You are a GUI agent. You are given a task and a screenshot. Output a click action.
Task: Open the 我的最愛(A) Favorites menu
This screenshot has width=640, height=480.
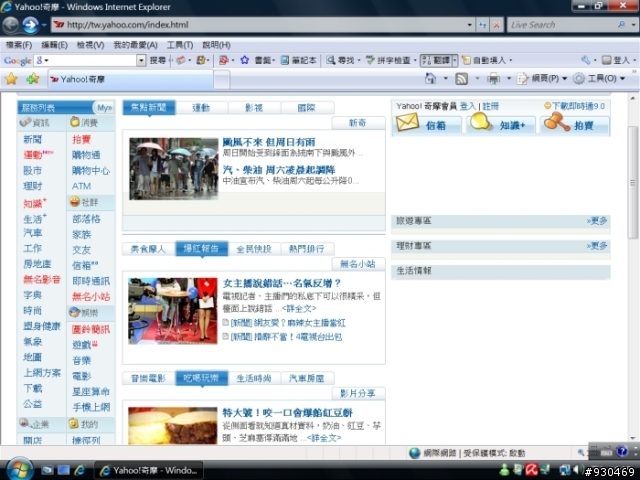pyautogui.click(x=135, y=45)
